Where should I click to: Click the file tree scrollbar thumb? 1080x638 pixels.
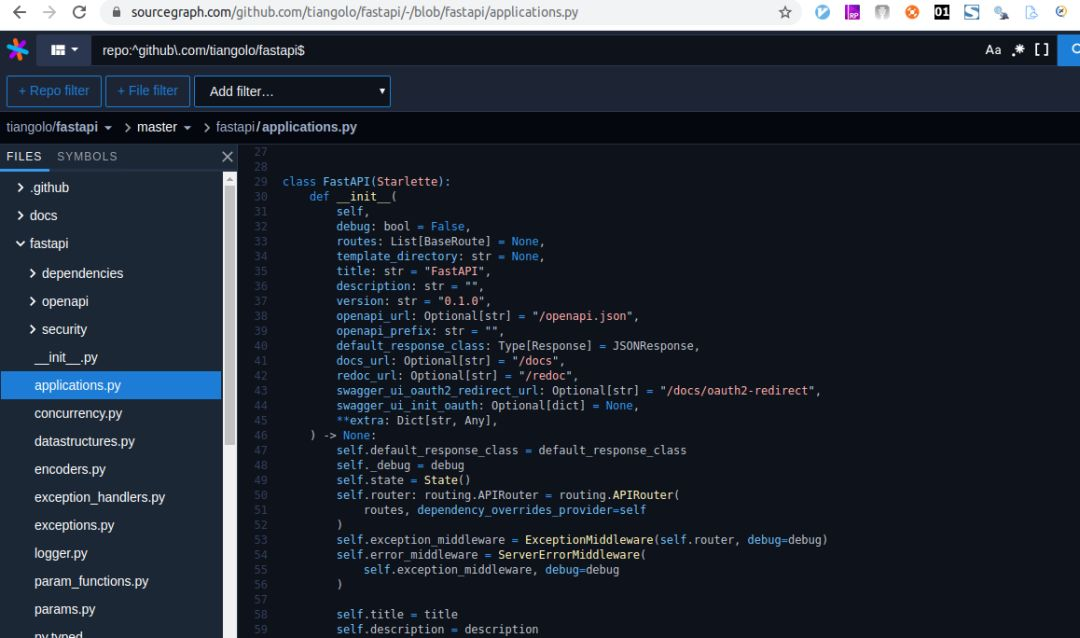pyautogui.click(x=229, y=315)
